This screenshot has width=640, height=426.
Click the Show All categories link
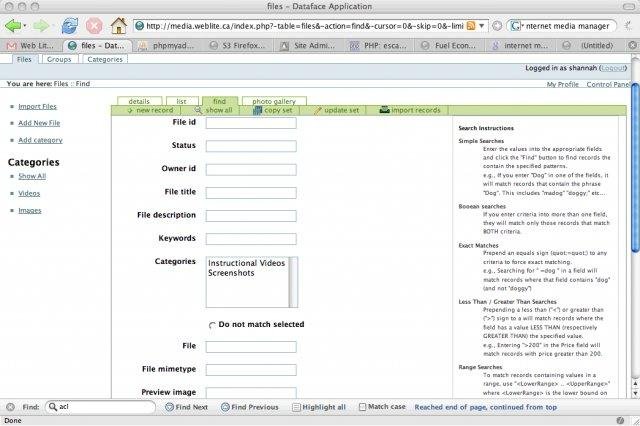(32, 176)
